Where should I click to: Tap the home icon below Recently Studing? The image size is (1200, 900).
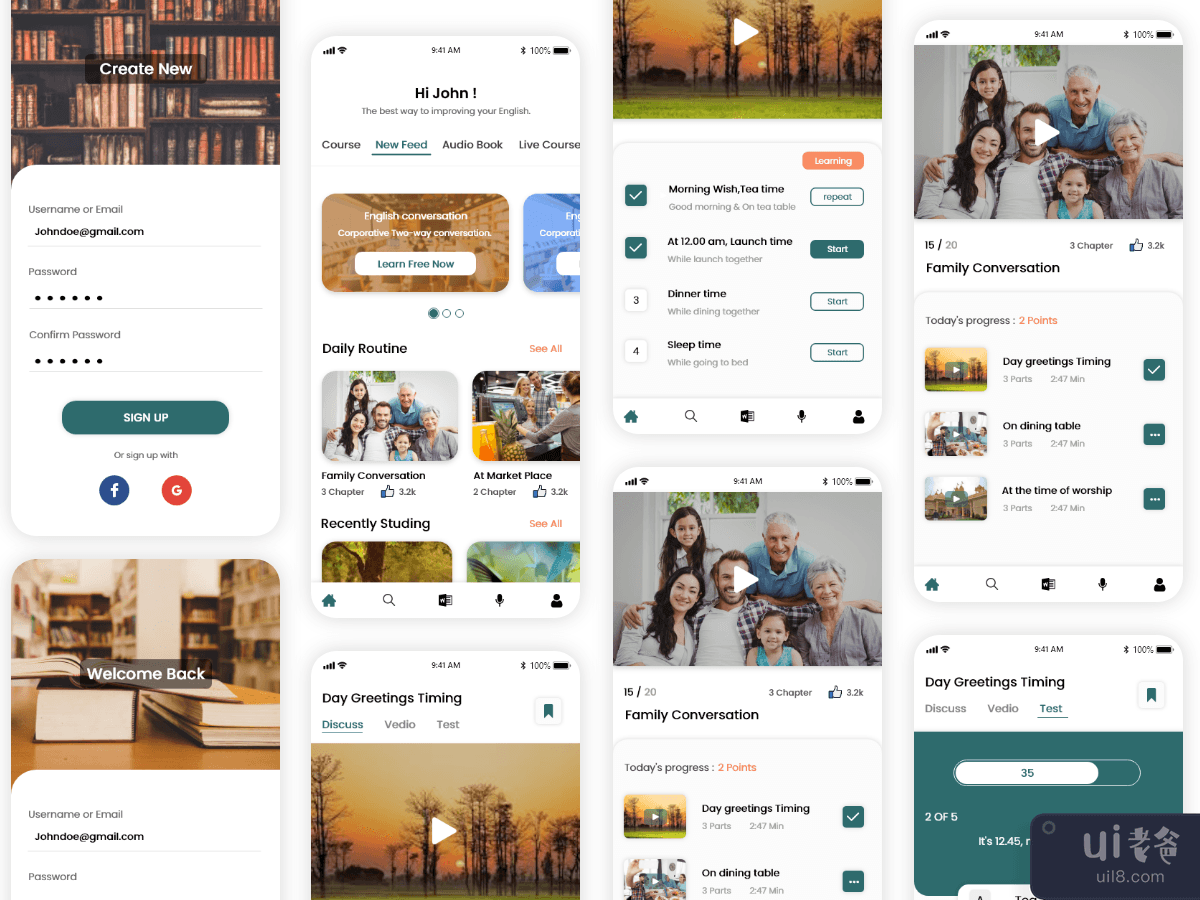[329, 600]
